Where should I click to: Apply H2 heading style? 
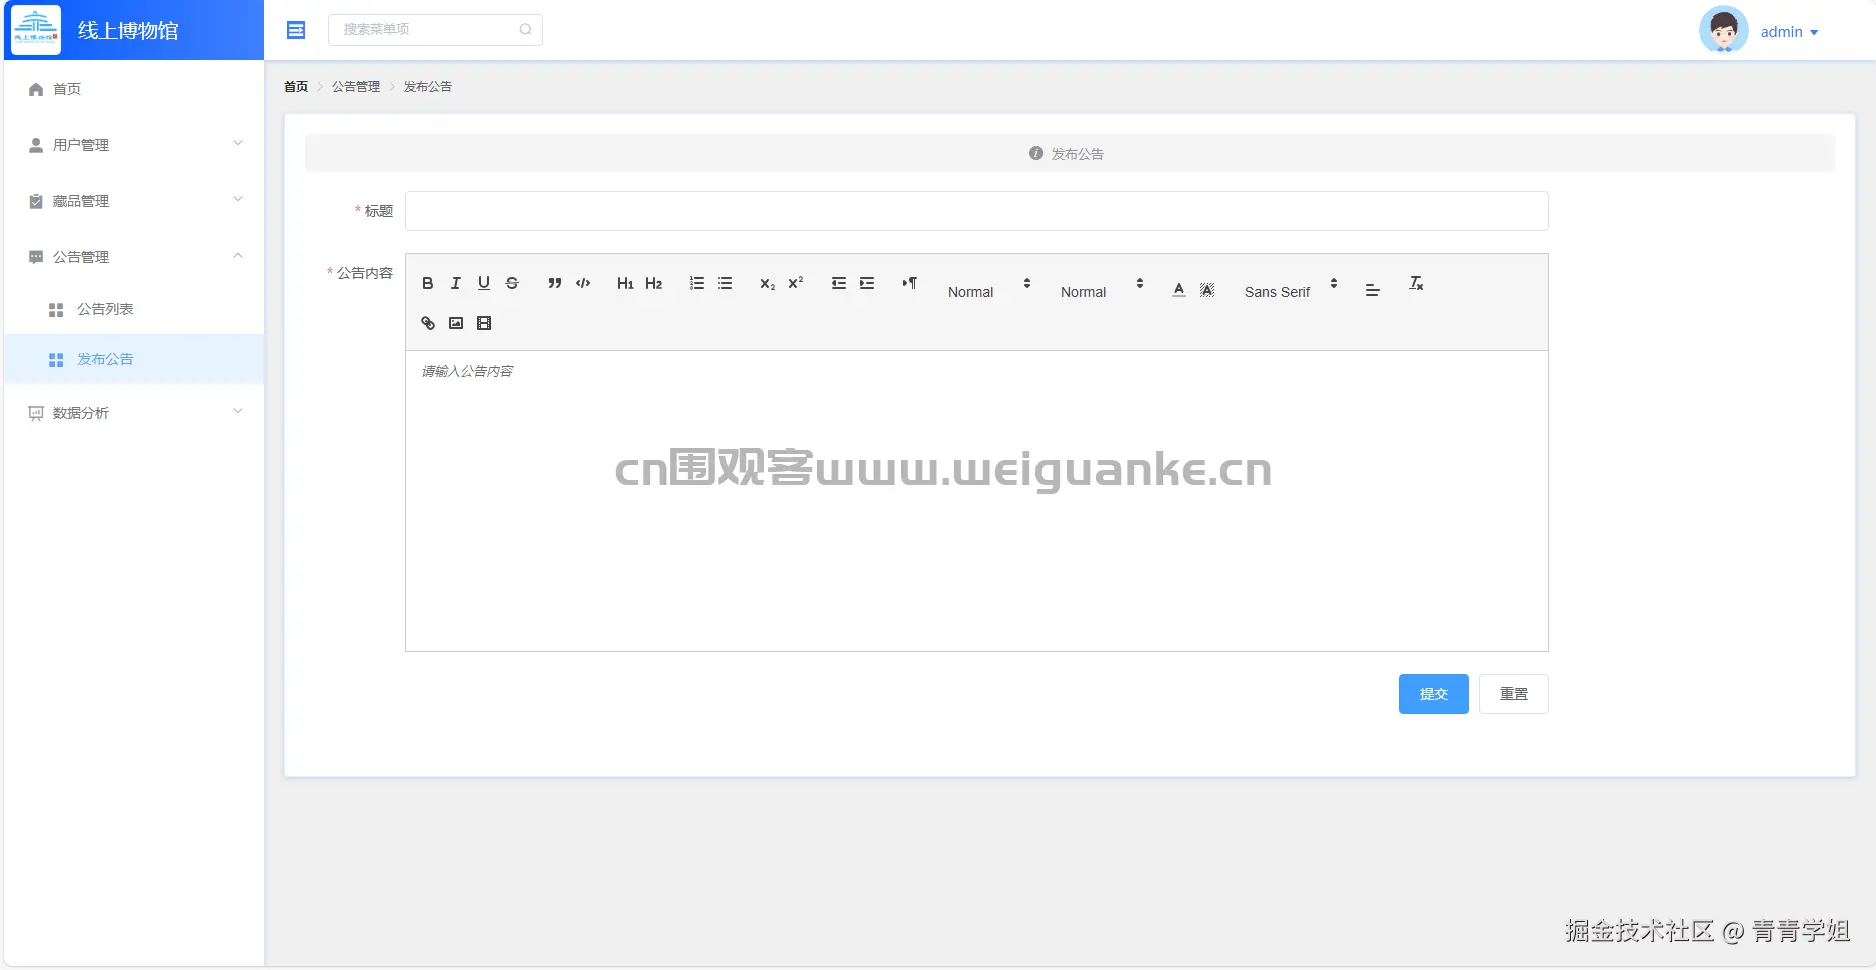point(654,283)
